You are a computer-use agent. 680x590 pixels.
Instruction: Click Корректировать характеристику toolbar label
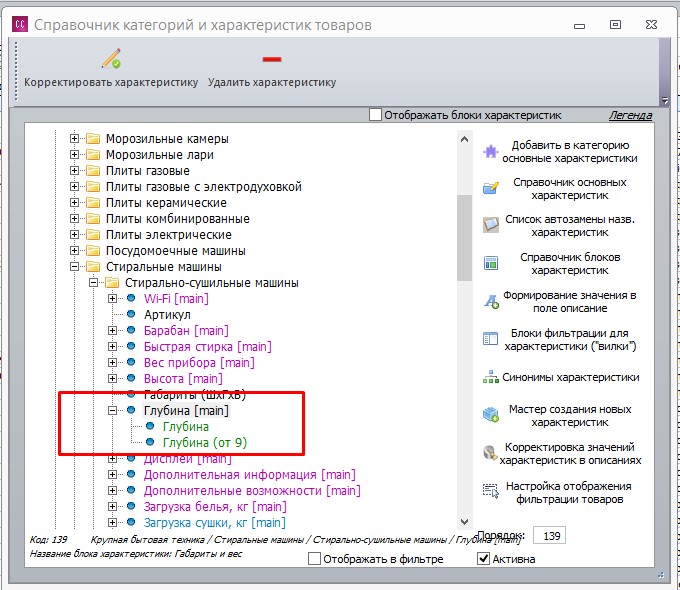[x=111, y=82]
